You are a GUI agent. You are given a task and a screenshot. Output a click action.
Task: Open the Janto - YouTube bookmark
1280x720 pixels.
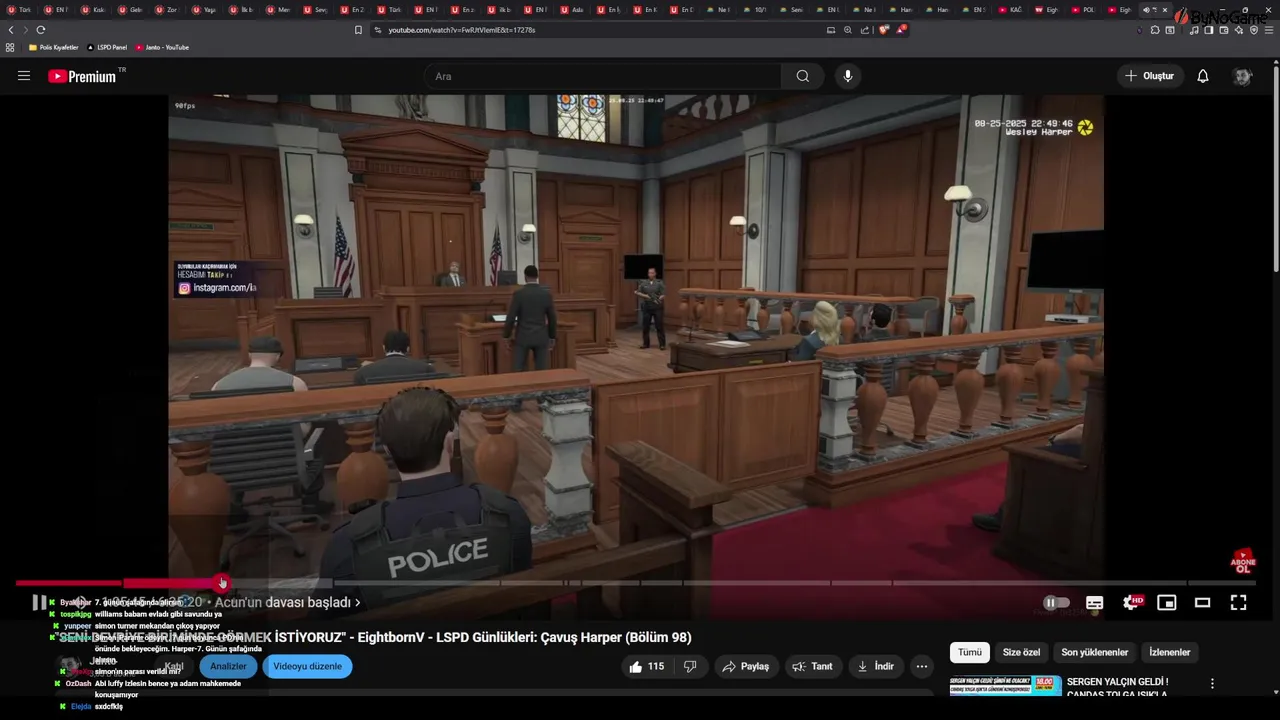pos(162,47)
